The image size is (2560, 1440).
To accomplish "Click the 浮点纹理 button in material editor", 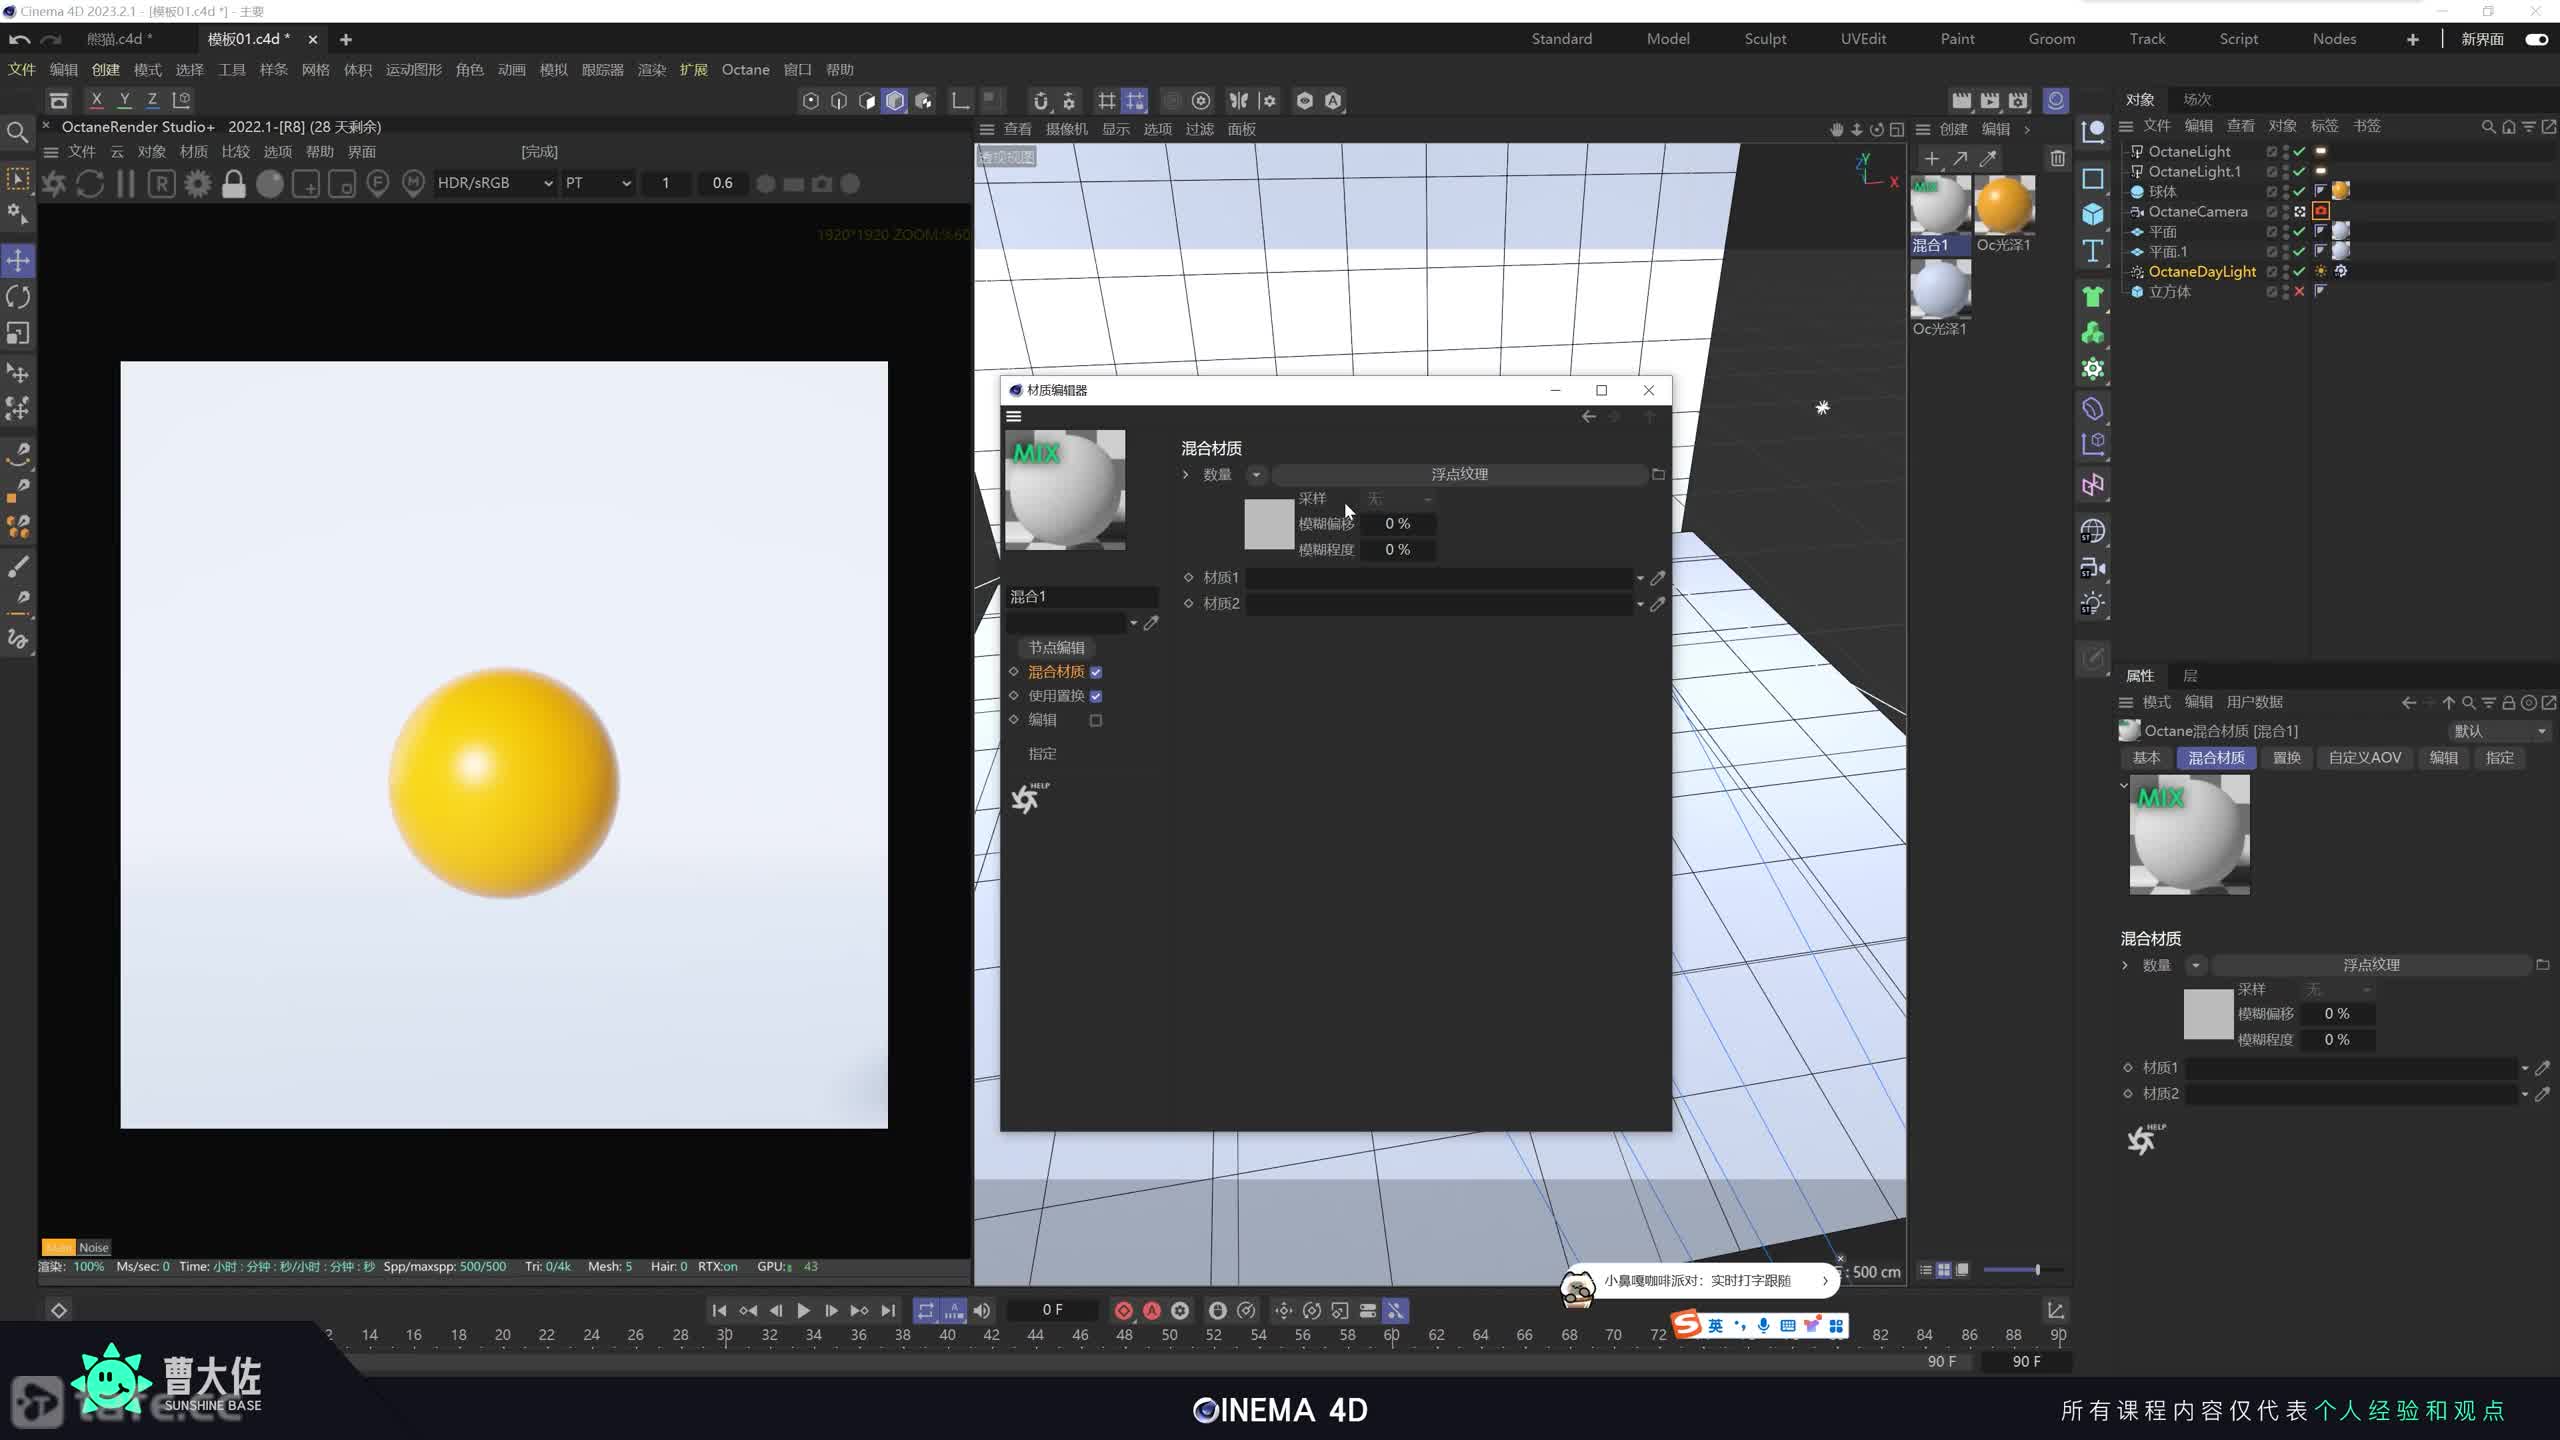I will [1459, 474].
